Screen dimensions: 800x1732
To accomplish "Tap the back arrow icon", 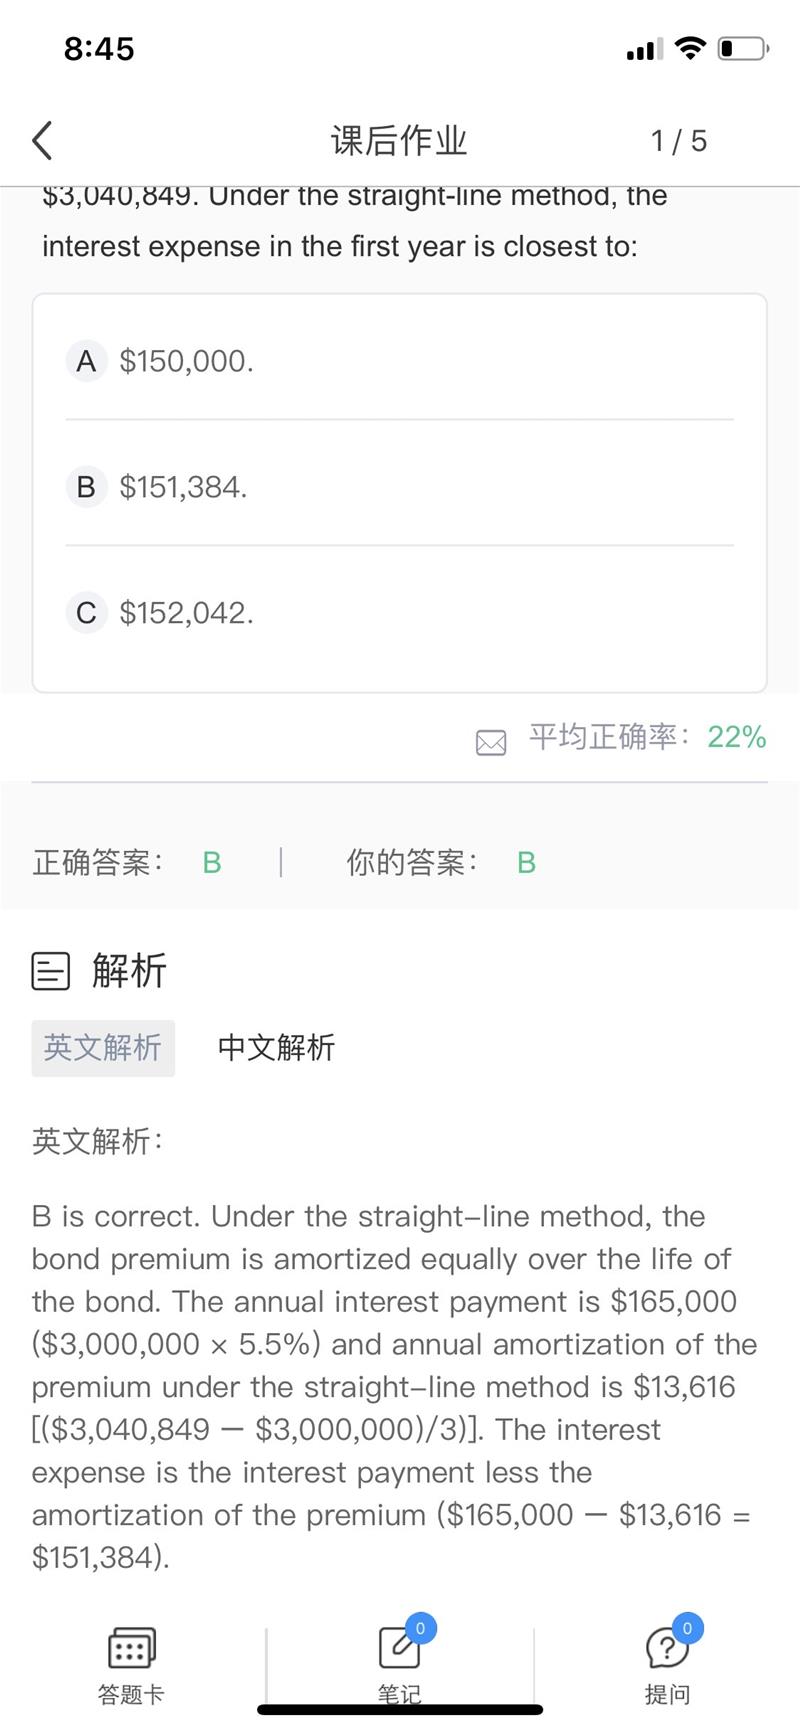I will pyautogui.click(x=42, y=141).
